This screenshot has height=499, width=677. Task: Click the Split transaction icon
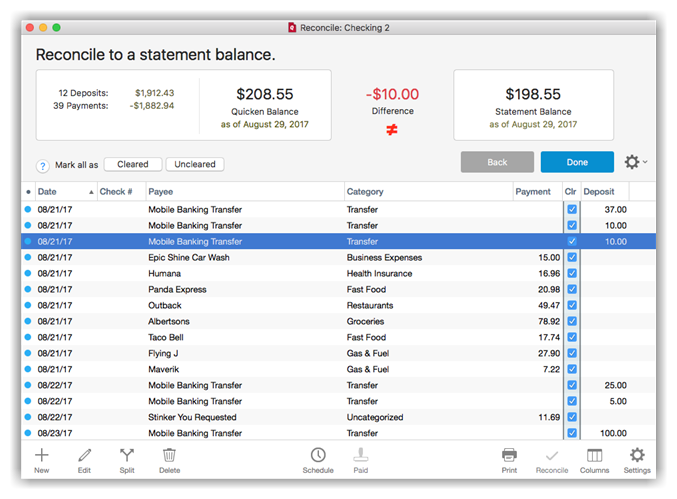(x=127, y=456)
